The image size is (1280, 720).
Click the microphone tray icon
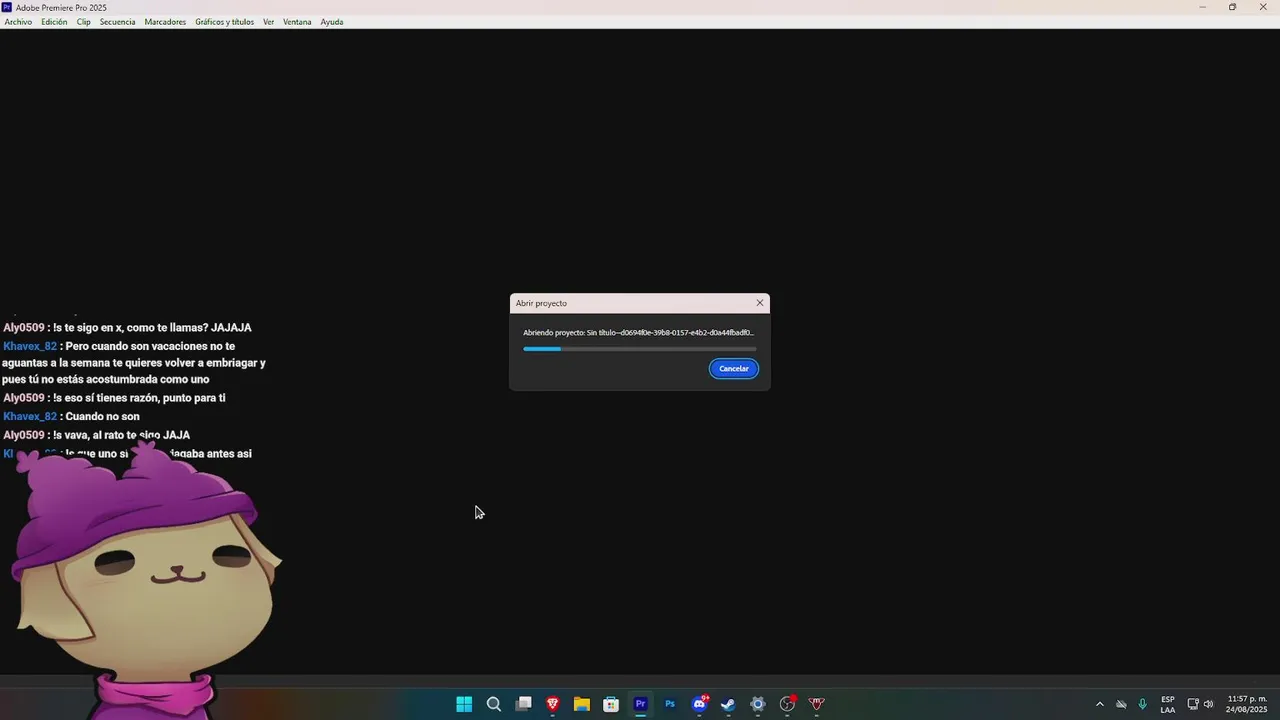click(1143, 704)
